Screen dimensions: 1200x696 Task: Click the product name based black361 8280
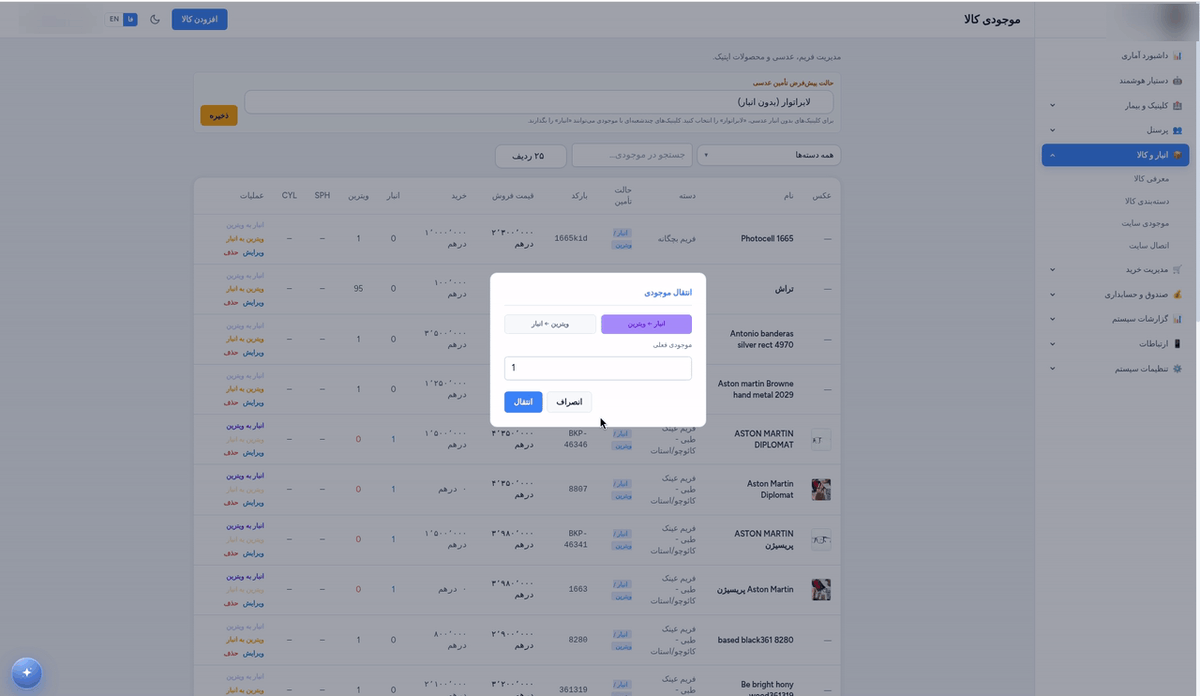pyautogui.click(x=756, y=640)
